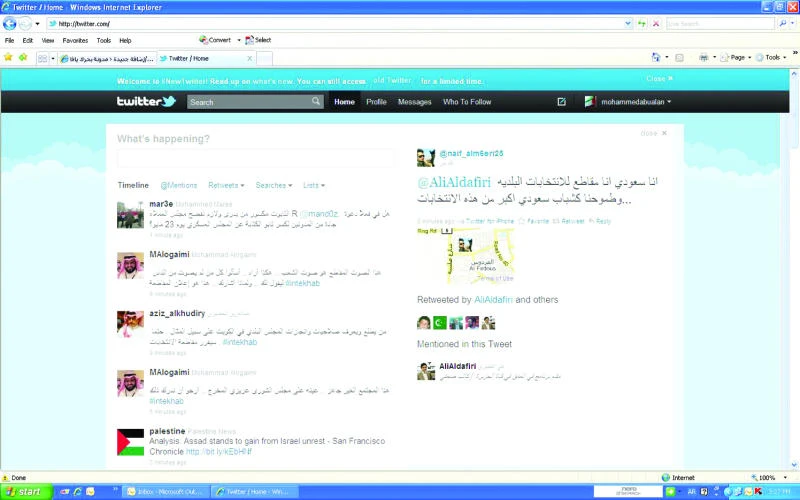Click the compose new tweet icon
Viewport: 800px width, 500px height.
click(x=562, y=102)
